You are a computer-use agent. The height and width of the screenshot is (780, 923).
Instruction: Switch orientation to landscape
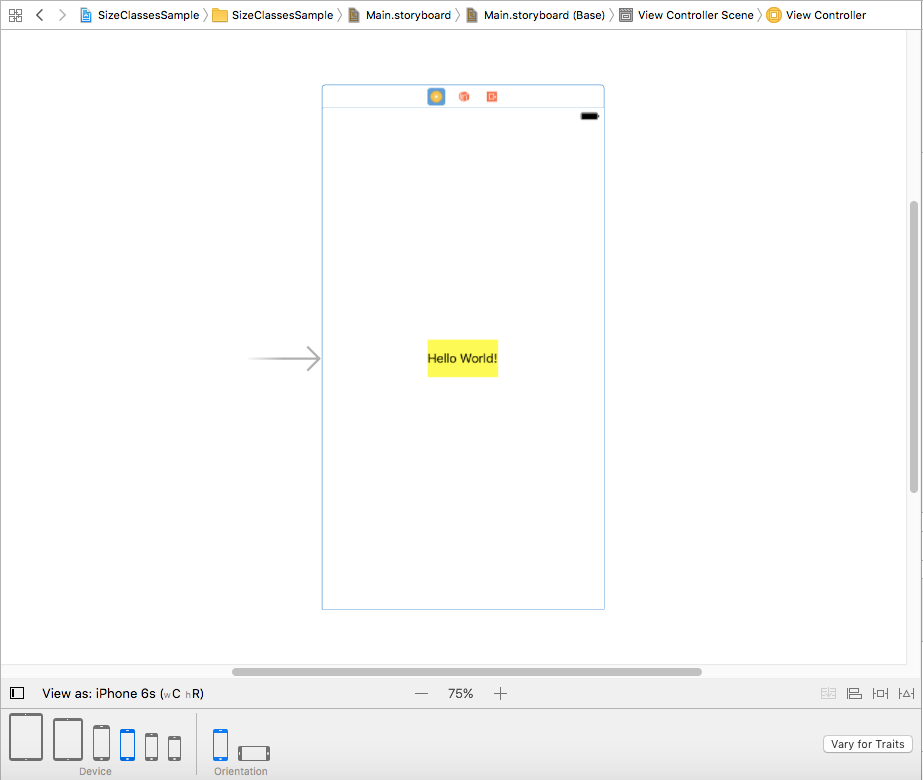(x=254, y=753)
